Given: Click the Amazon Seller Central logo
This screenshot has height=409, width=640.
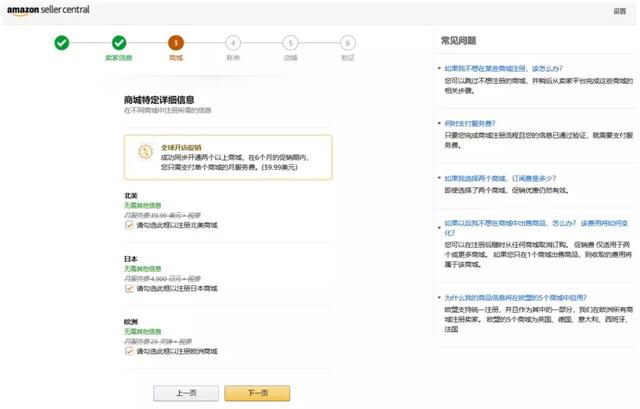Looking at the screenshot, I should pos(48,10).
